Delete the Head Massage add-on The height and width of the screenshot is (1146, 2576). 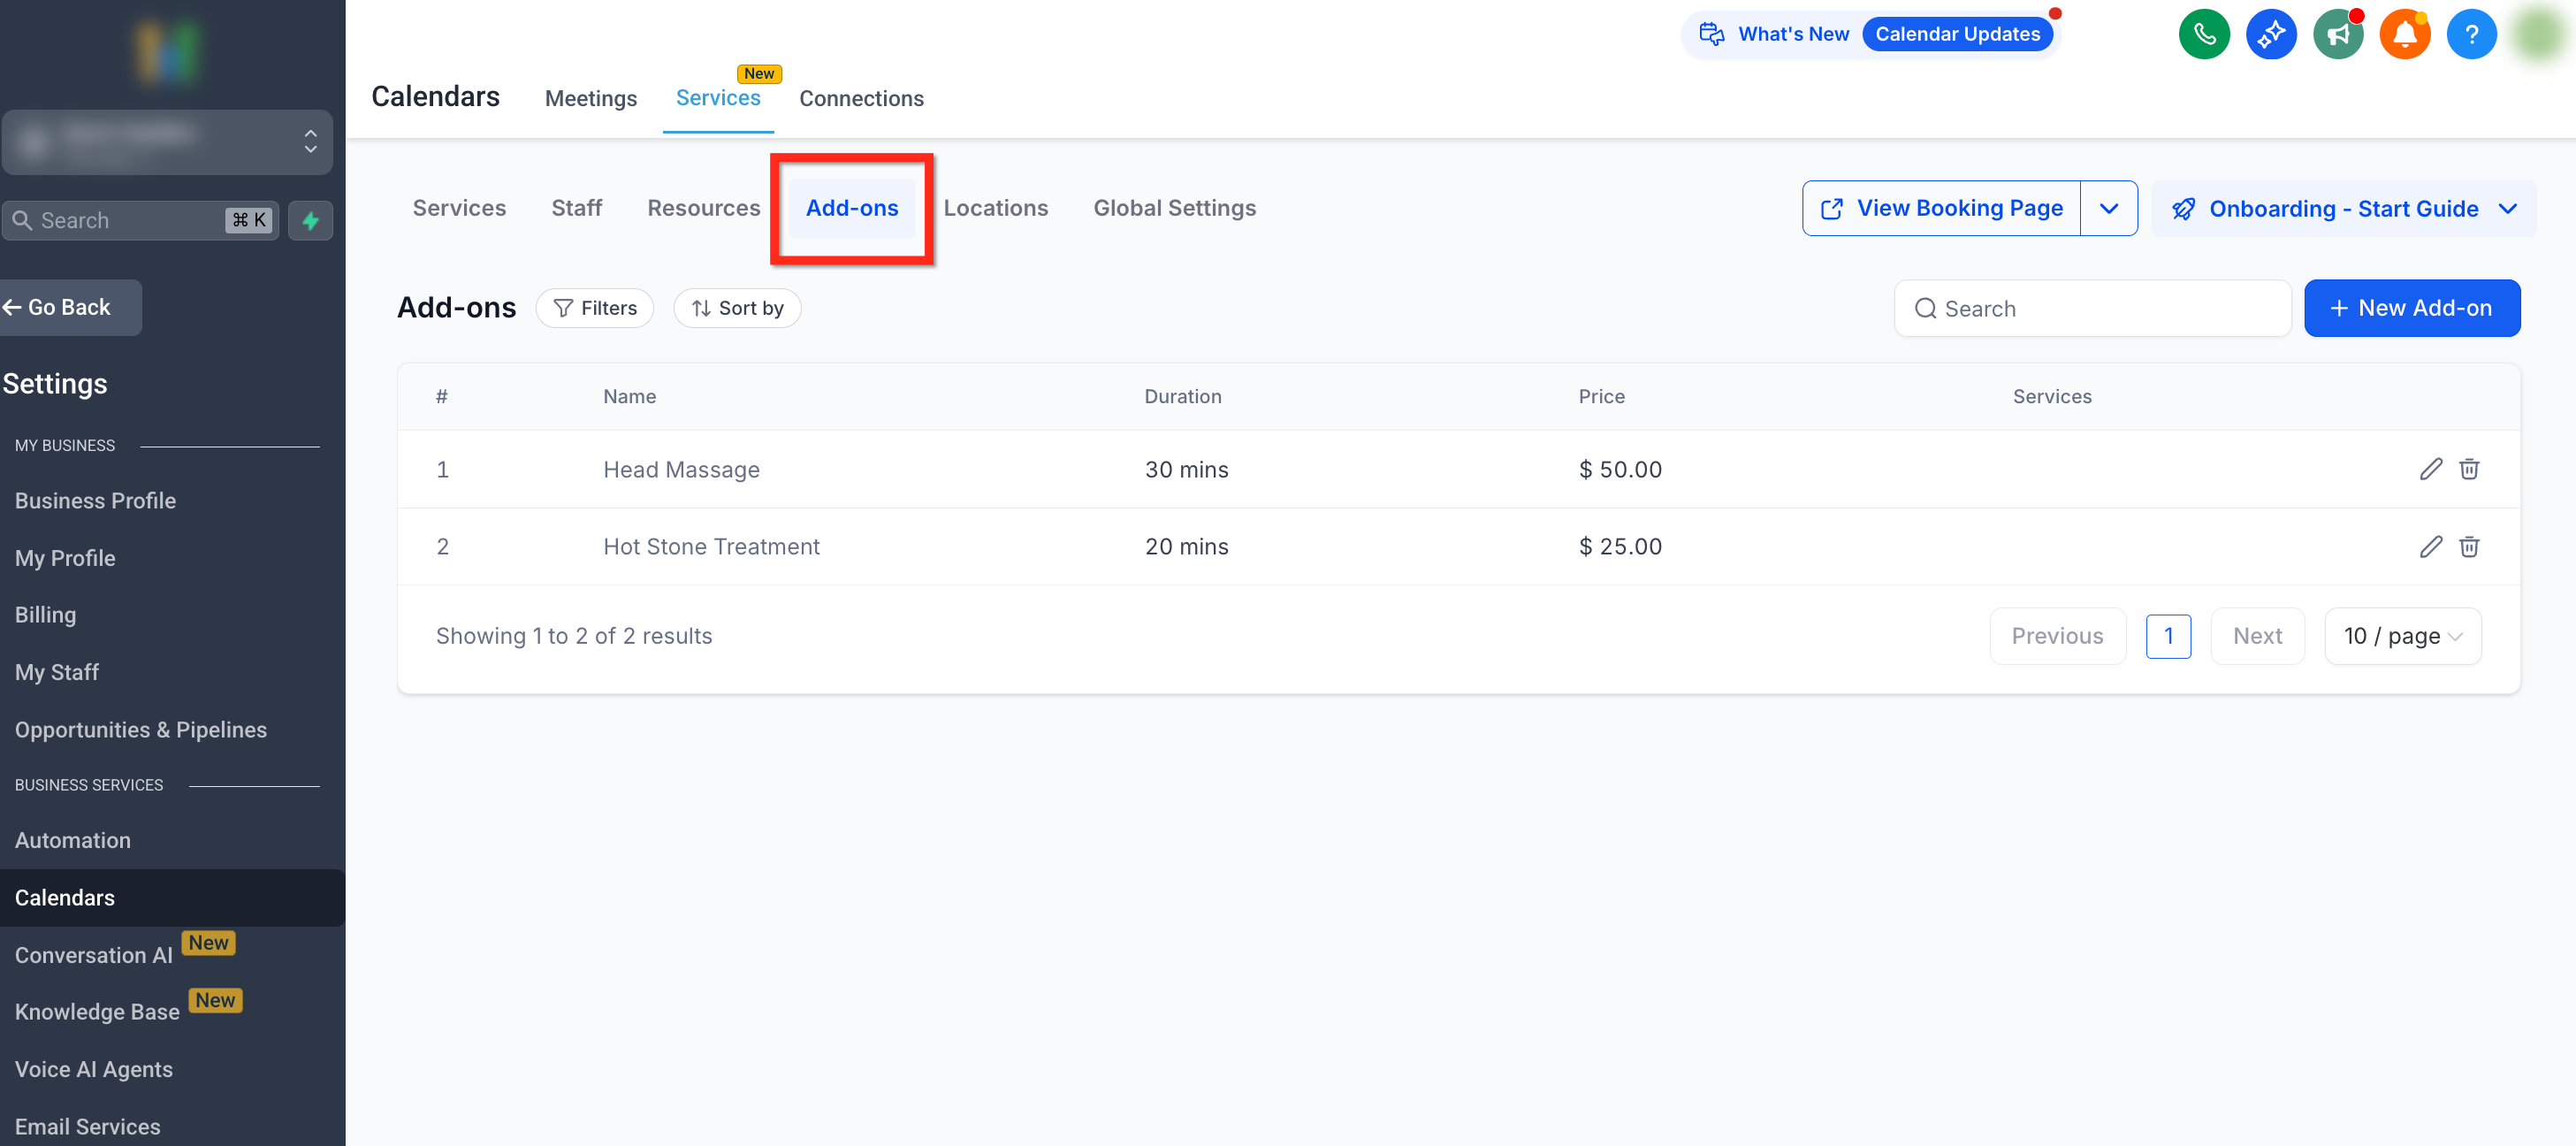[x=2468, y=469]
